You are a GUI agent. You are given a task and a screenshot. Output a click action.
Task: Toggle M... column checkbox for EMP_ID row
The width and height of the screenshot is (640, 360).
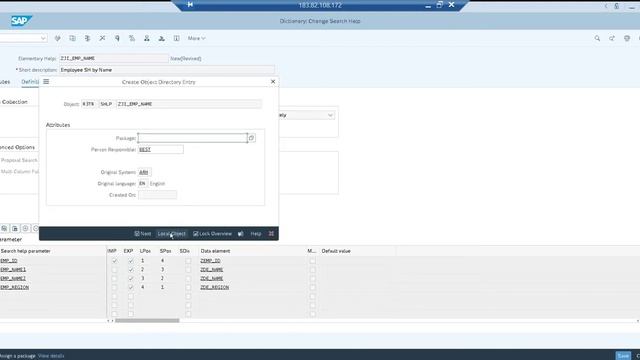coord(312,260)
